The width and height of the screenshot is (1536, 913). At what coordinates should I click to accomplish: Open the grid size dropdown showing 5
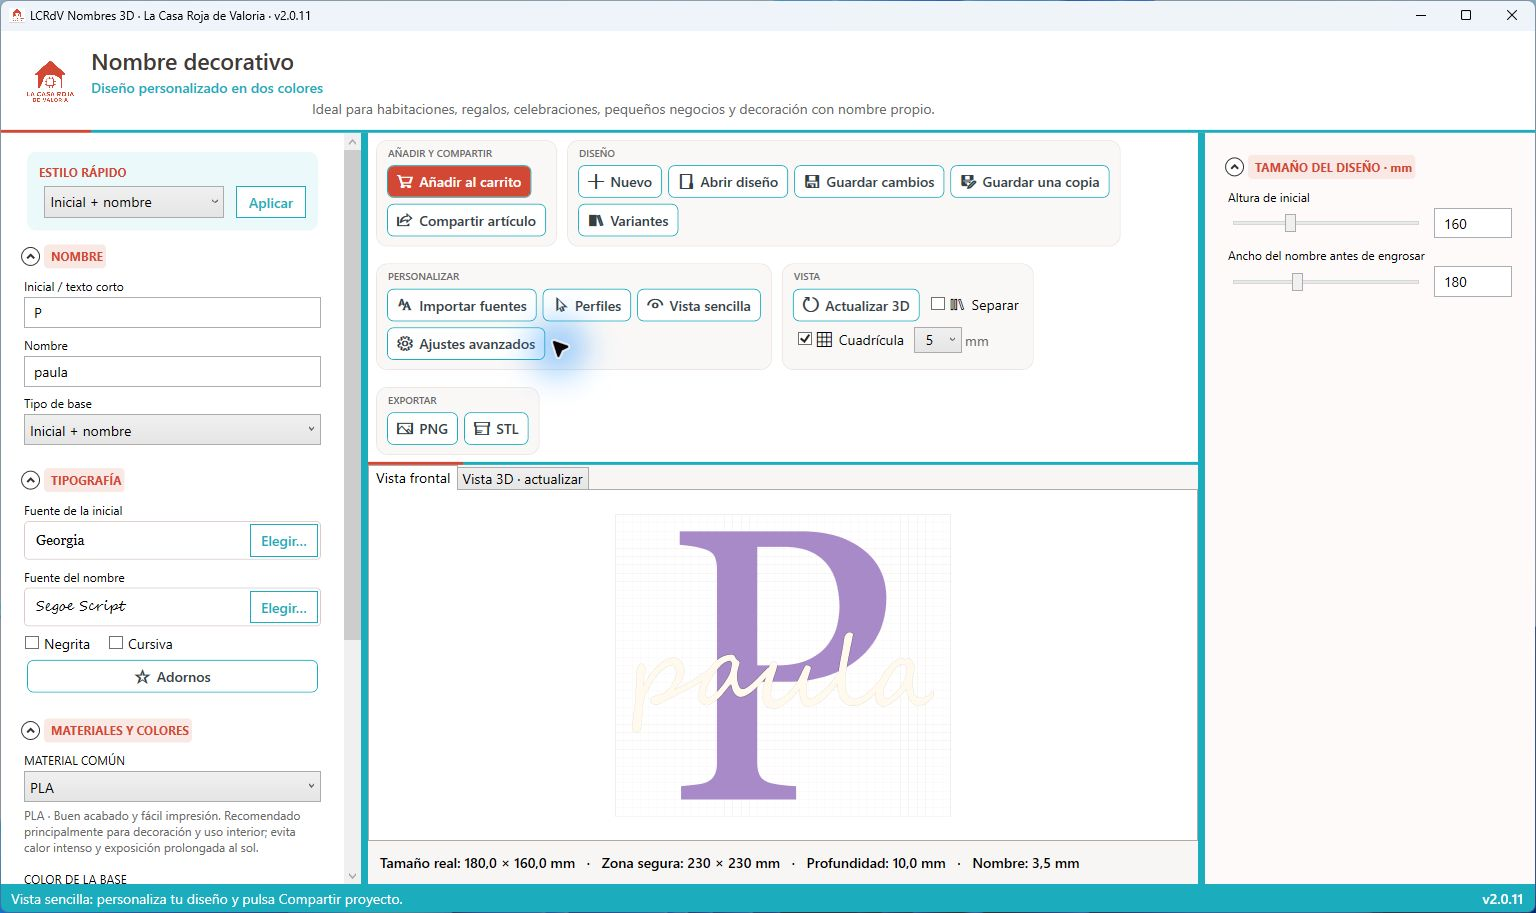click(x=937, y=340)
